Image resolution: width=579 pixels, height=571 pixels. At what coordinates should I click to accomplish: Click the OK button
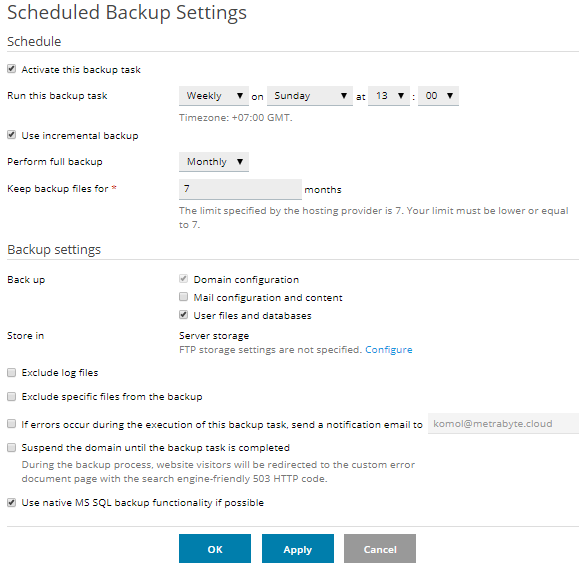215,548
